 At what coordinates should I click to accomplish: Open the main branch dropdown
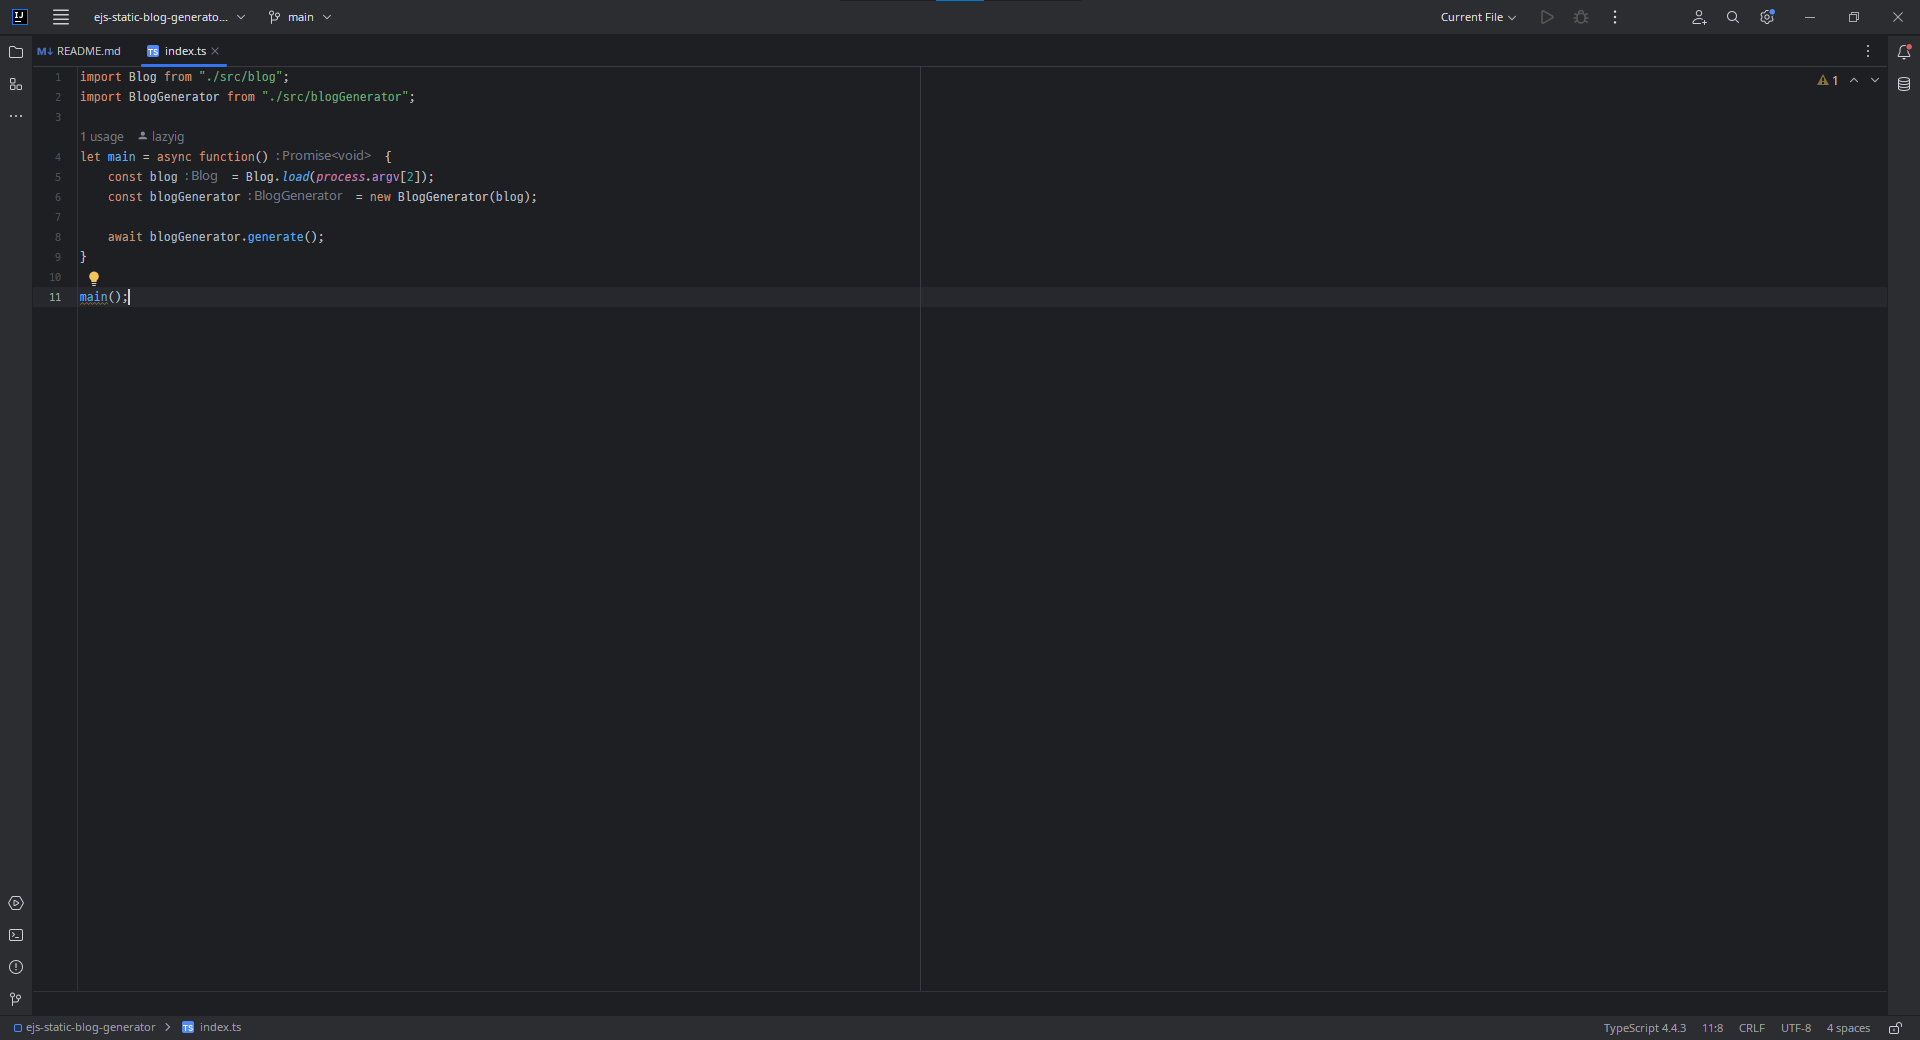coord(300,17)
